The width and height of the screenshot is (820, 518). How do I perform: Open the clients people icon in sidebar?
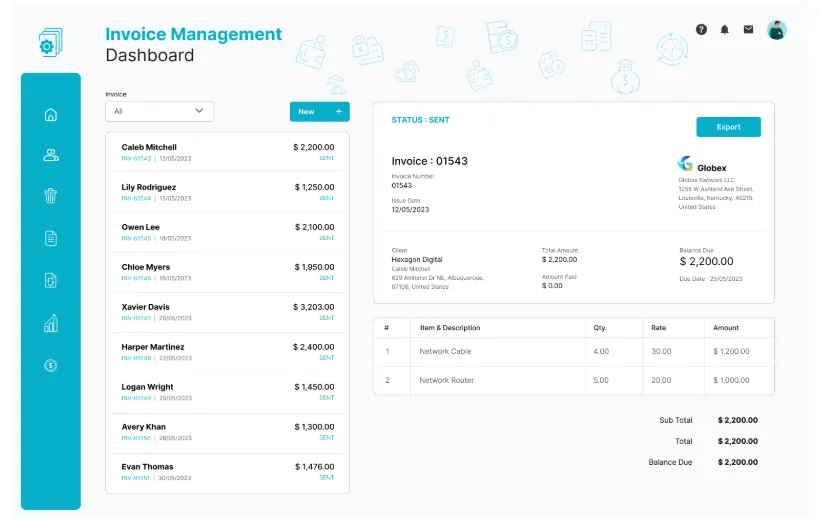tap(51, 155)
